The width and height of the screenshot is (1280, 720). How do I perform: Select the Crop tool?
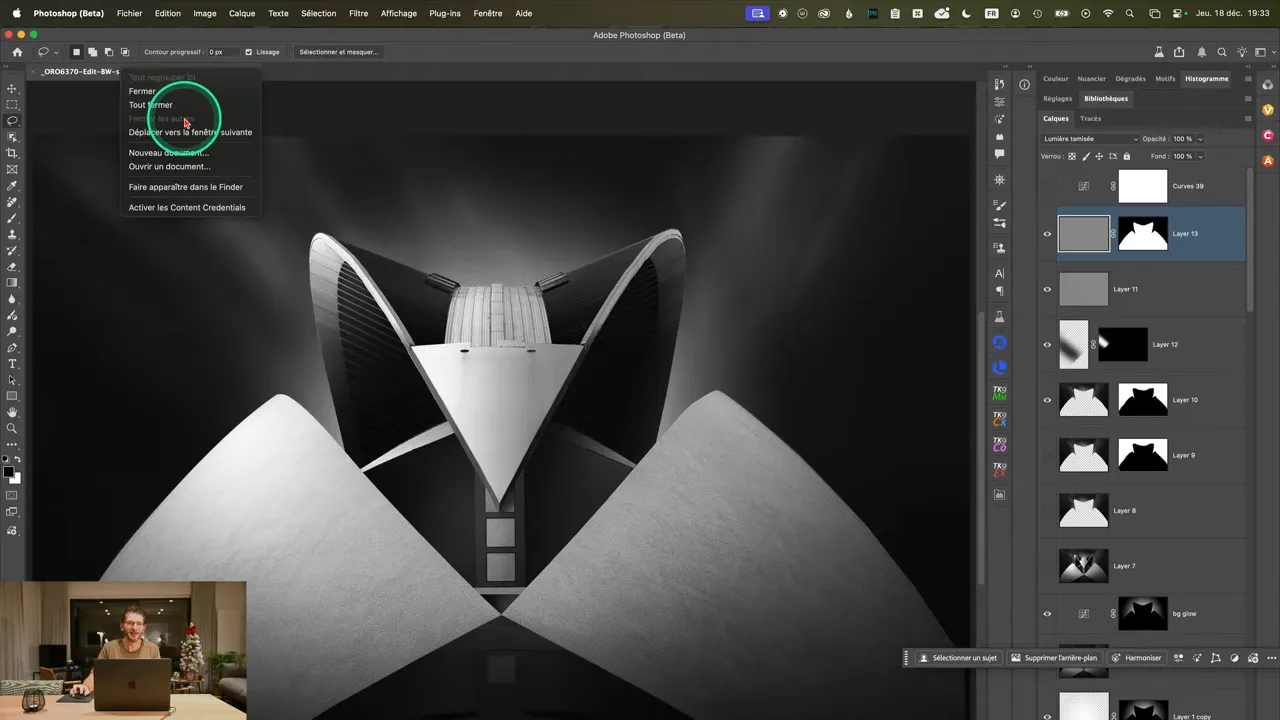point(12,153)
